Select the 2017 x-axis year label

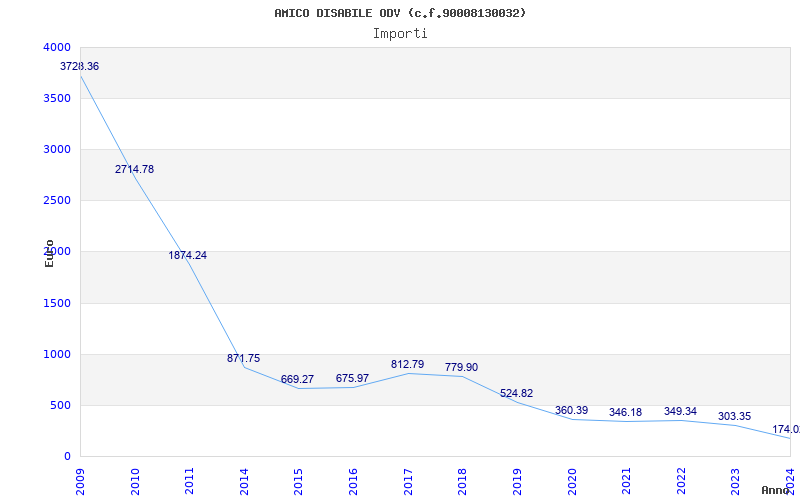tap(408, 478)
